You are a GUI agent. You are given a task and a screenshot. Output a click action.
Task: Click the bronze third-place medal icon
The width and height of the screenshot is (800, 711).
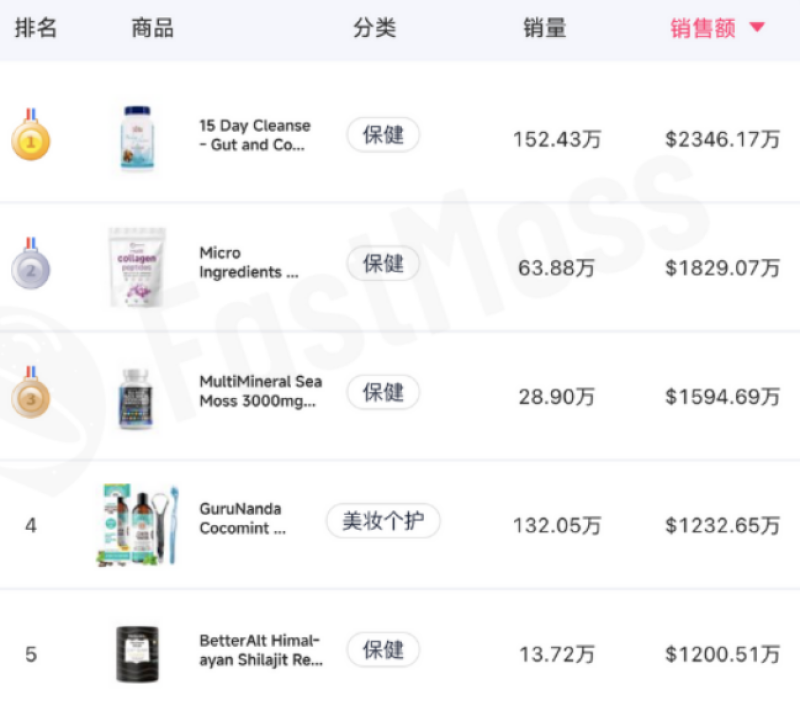click(x=31, y=394)
